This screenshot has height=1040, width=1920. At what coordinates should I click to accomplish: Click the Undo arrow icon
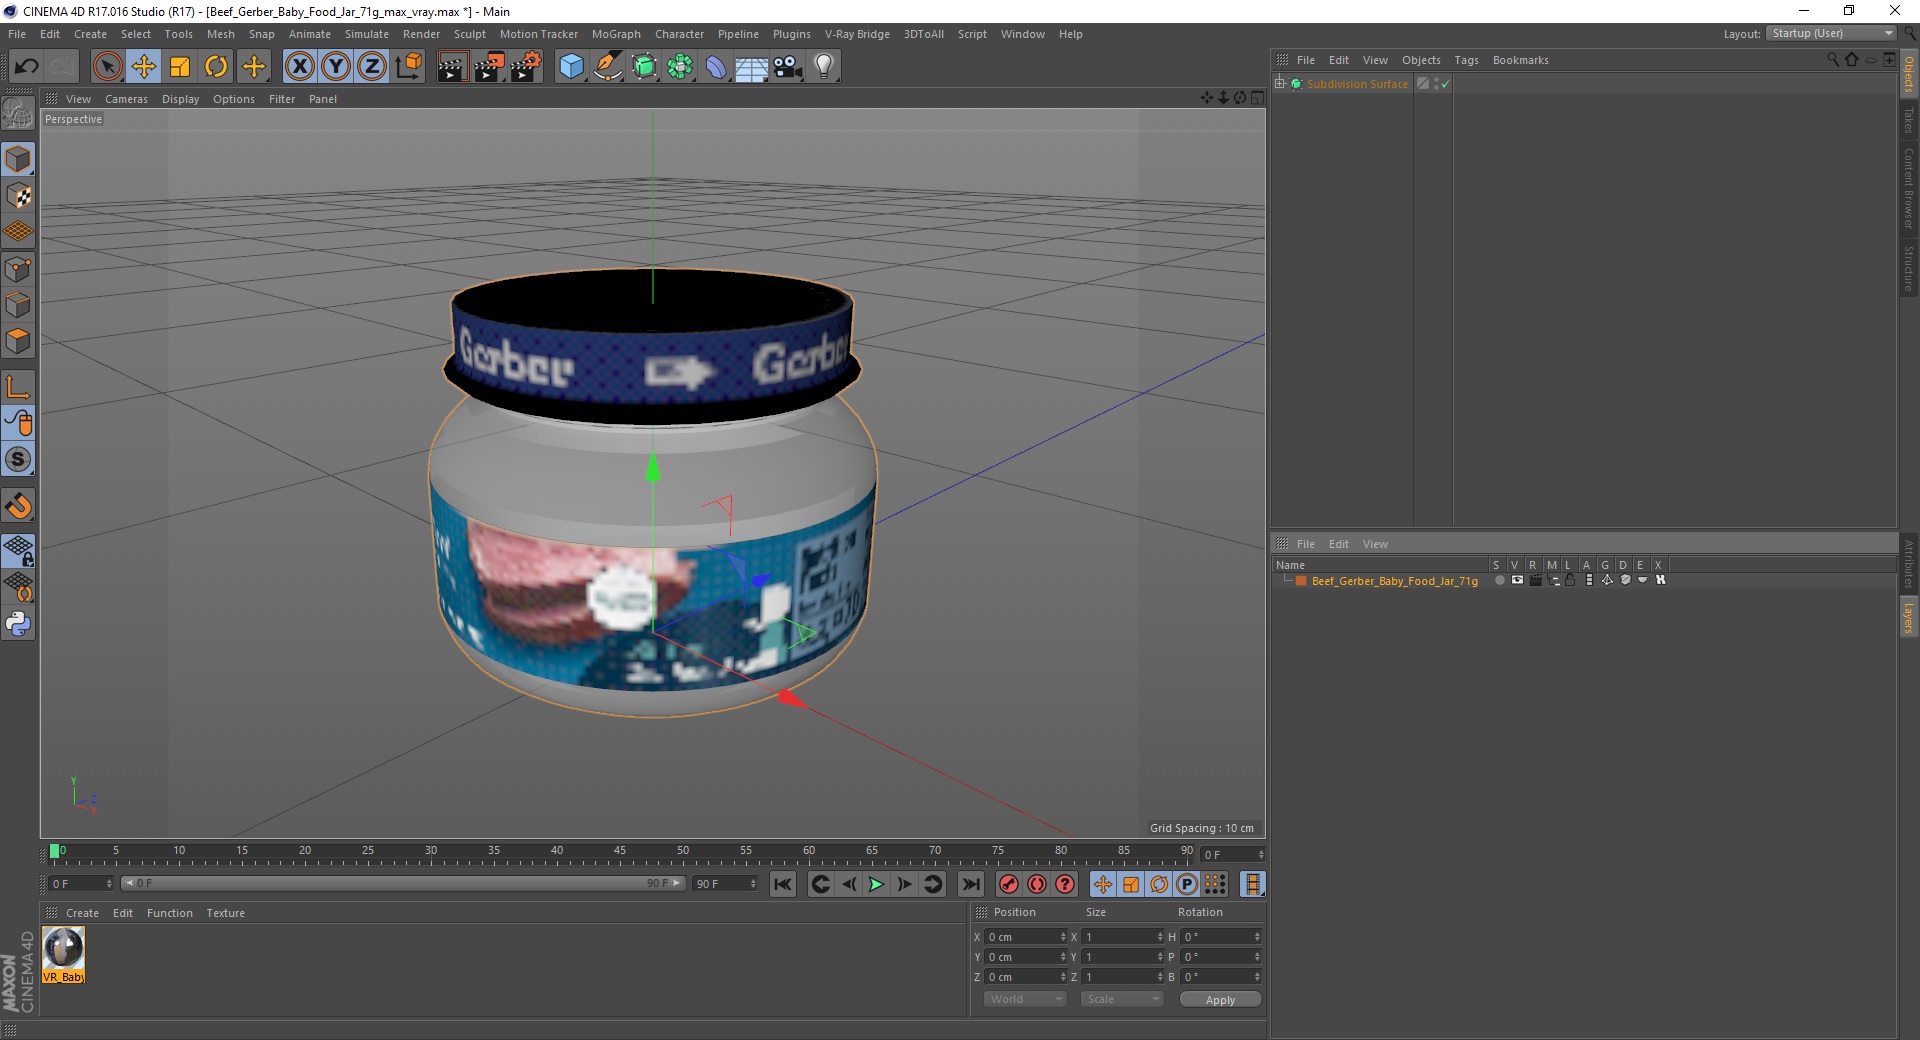click(26, 67)
